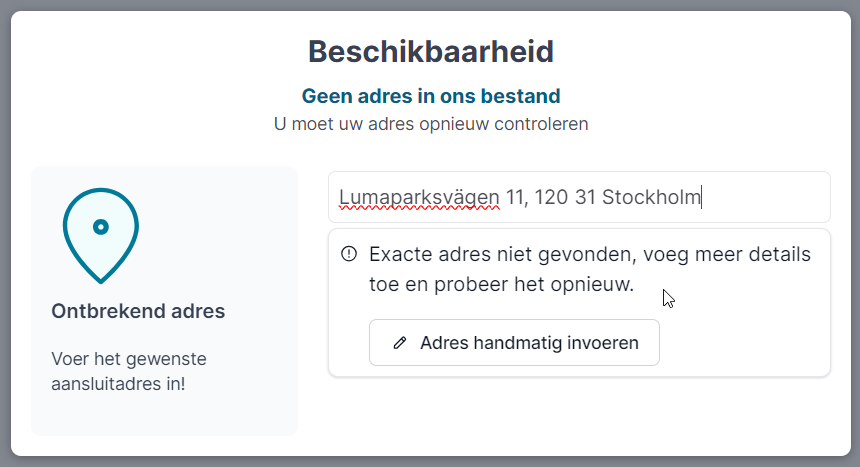The width and height of the screenshot is (860, 467).
Task: Click the street number 11 in address
Action: point(515,197)
